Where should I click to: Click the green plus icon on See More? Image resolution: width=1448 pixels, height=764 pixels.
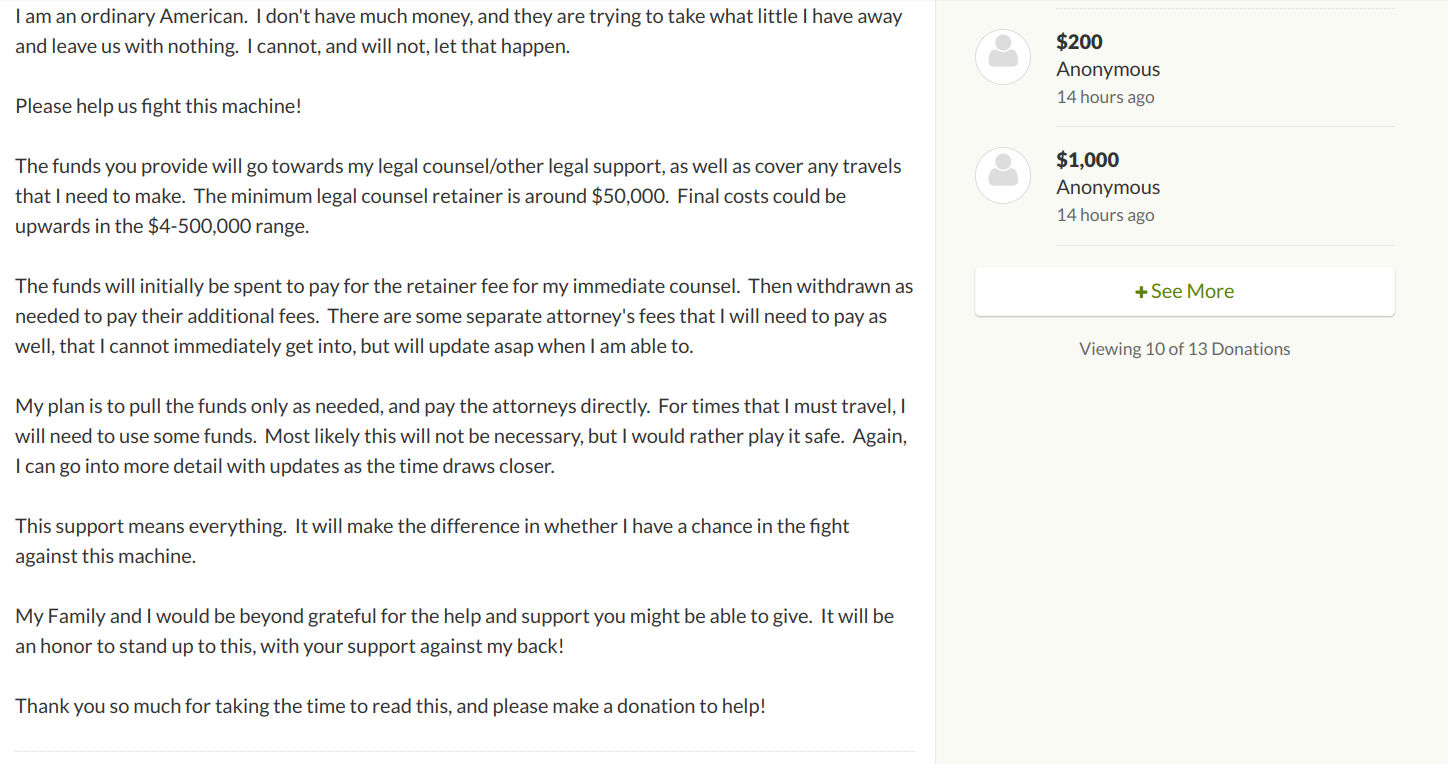(x=1141, y=292)
